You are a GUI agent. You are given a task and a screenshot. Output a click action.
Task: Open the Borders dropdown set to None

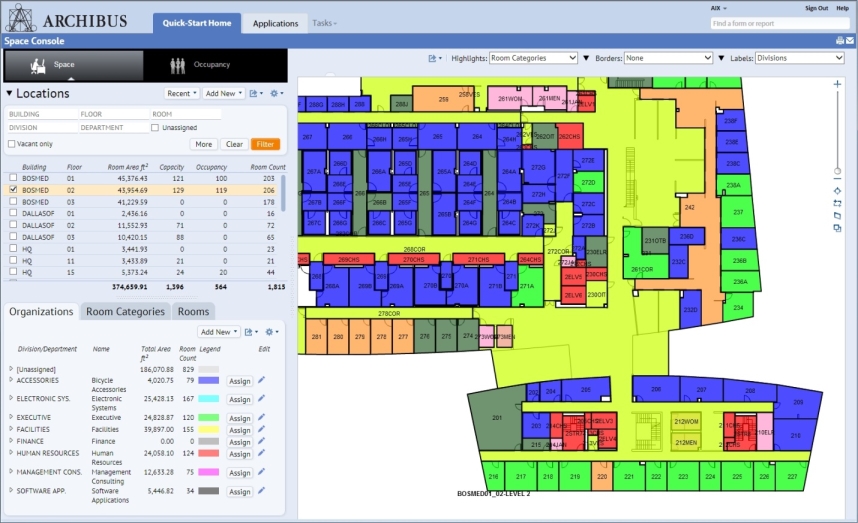[x=668, y=58]
